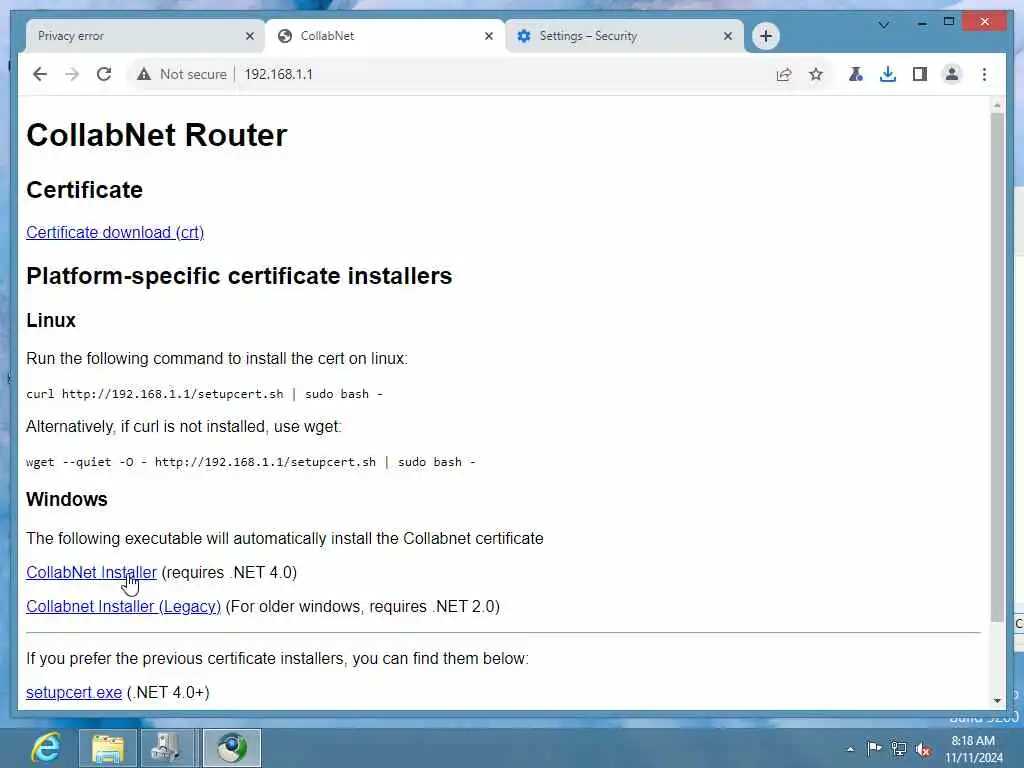Show hidden tray icons arrow
This screenshot has height=768, width=1024.
click(850, 749)
